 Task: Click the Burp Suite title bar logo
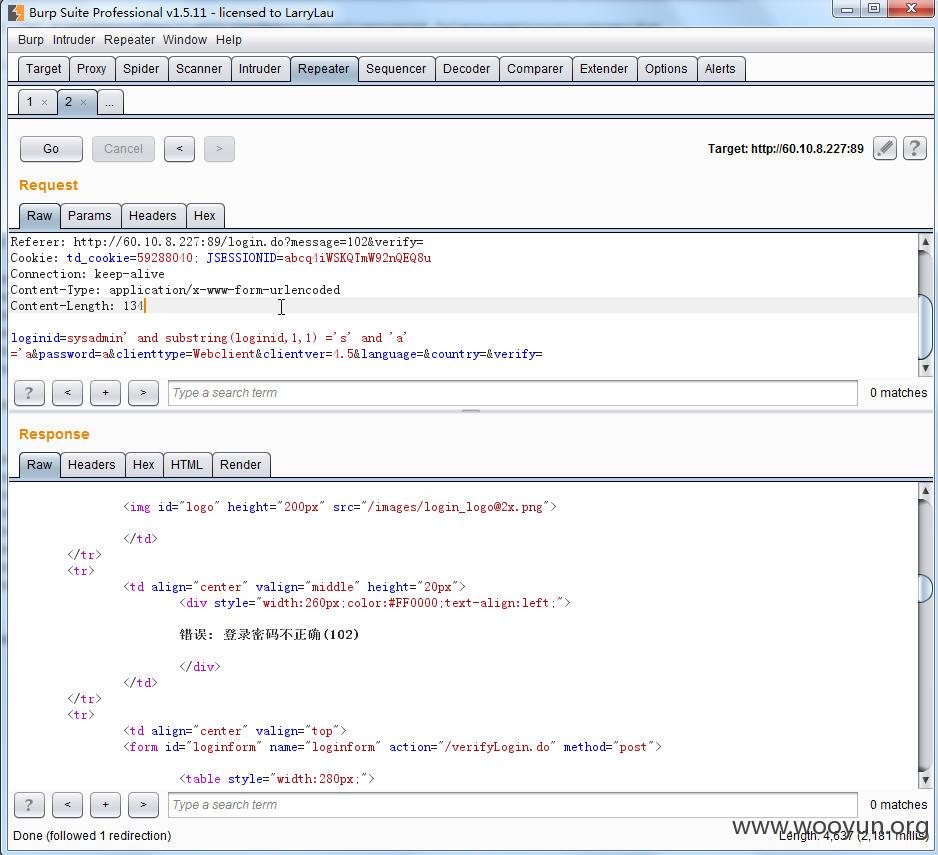[16, 13]
